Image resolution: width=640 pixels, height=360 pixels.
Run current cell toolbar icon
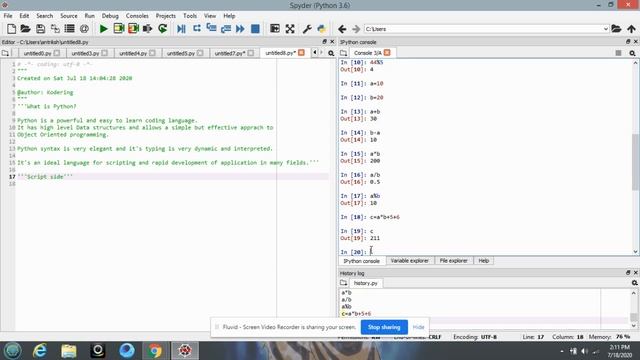[118, 29]
